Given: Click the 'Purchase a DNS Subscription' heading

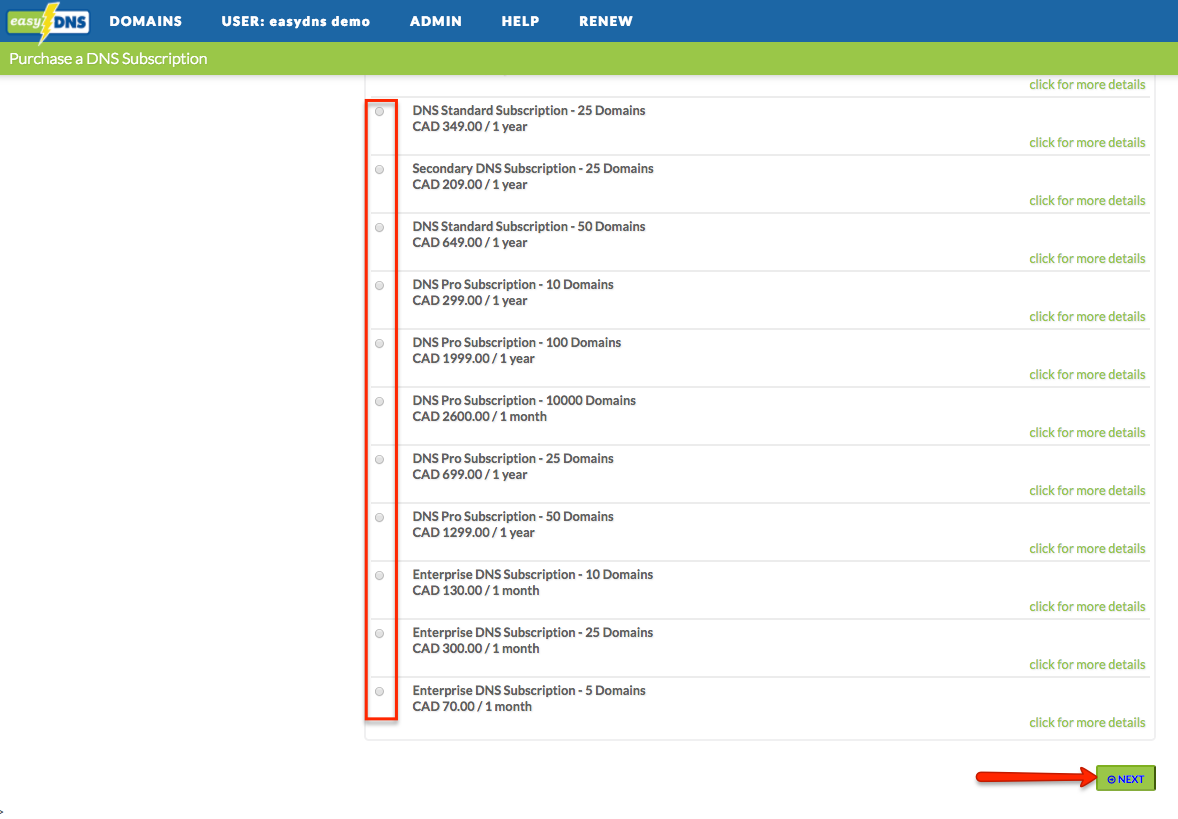Looking at the screenshot, I should click(x=108, y=59).
